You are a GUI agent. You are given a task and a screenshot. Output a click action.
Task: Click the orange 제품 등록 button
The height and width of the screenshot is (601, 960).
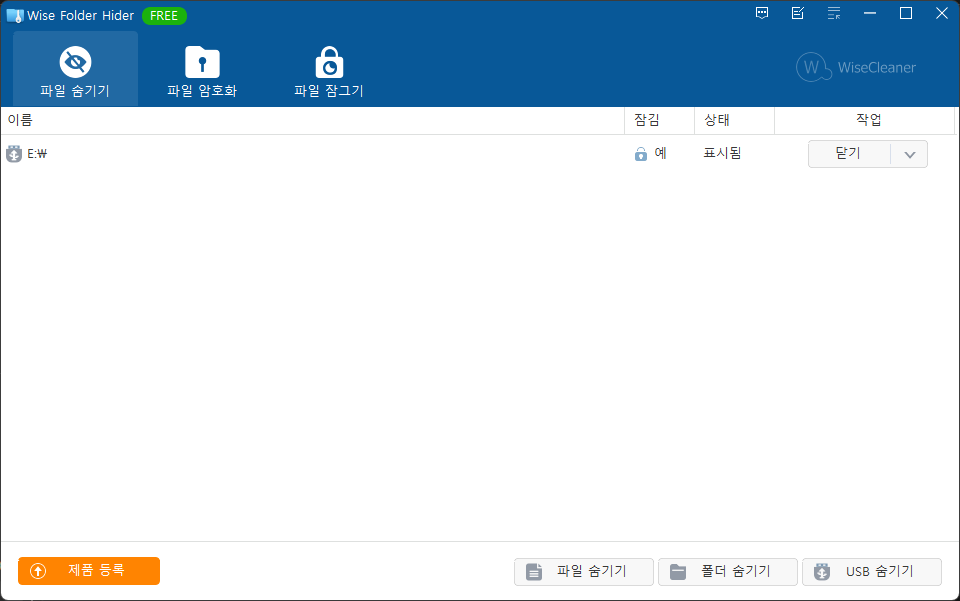pos(89,571)
